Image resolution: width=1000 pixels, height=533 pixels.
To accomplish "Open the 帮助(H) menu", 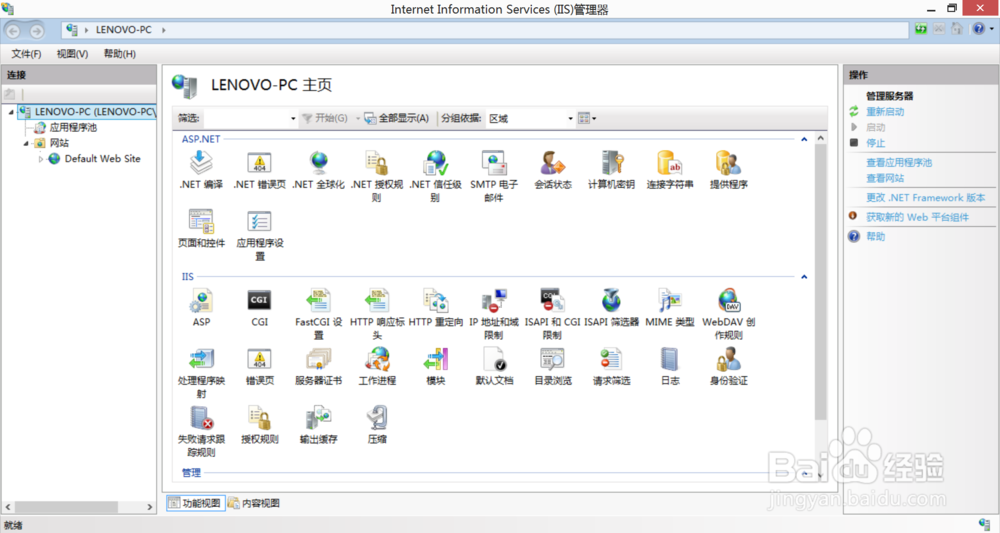I will point(119,54).
